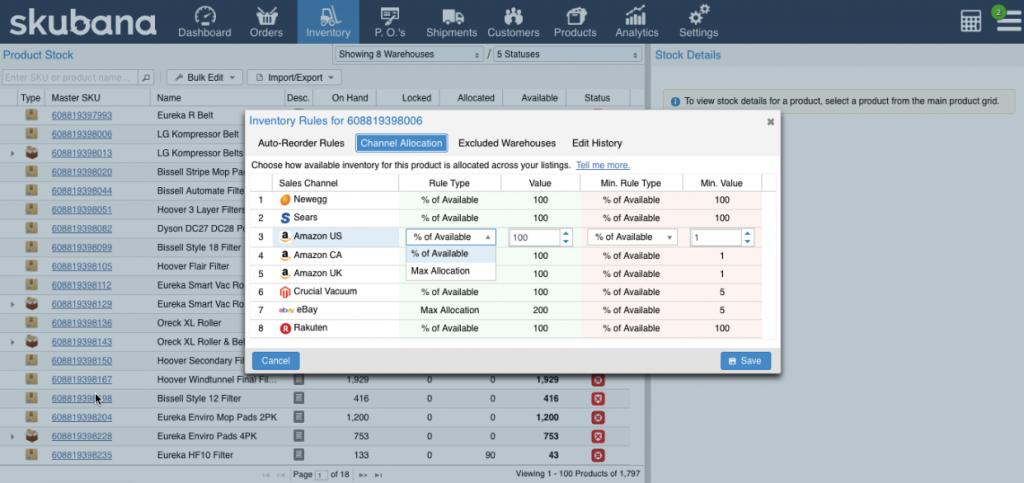
Task: Close the Inventory Rules dialog
Action: (771, 121)
